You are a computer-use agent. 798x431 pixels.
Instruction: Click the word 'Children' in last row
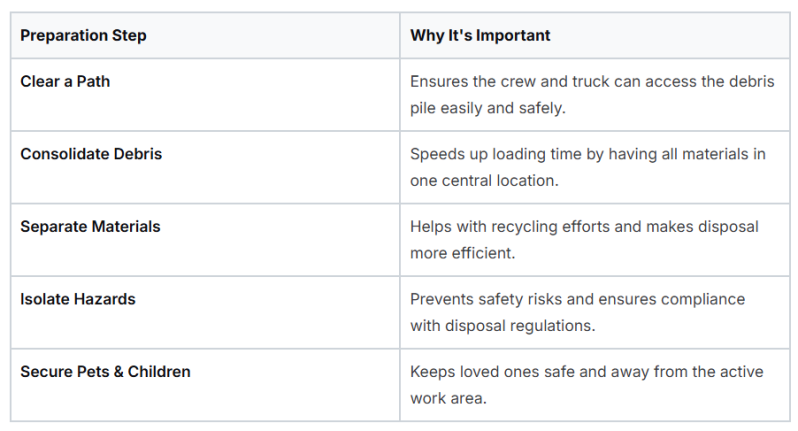(x=159, y=372)
